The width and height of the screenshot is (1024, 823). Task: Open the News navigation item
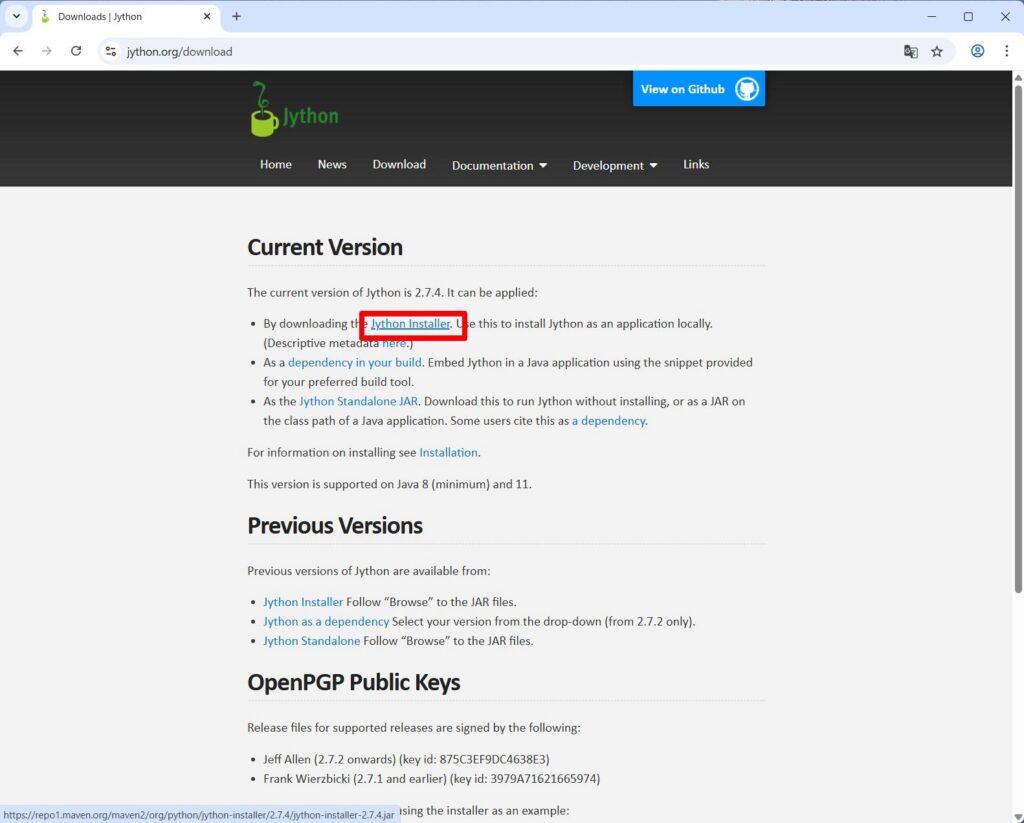332,165
